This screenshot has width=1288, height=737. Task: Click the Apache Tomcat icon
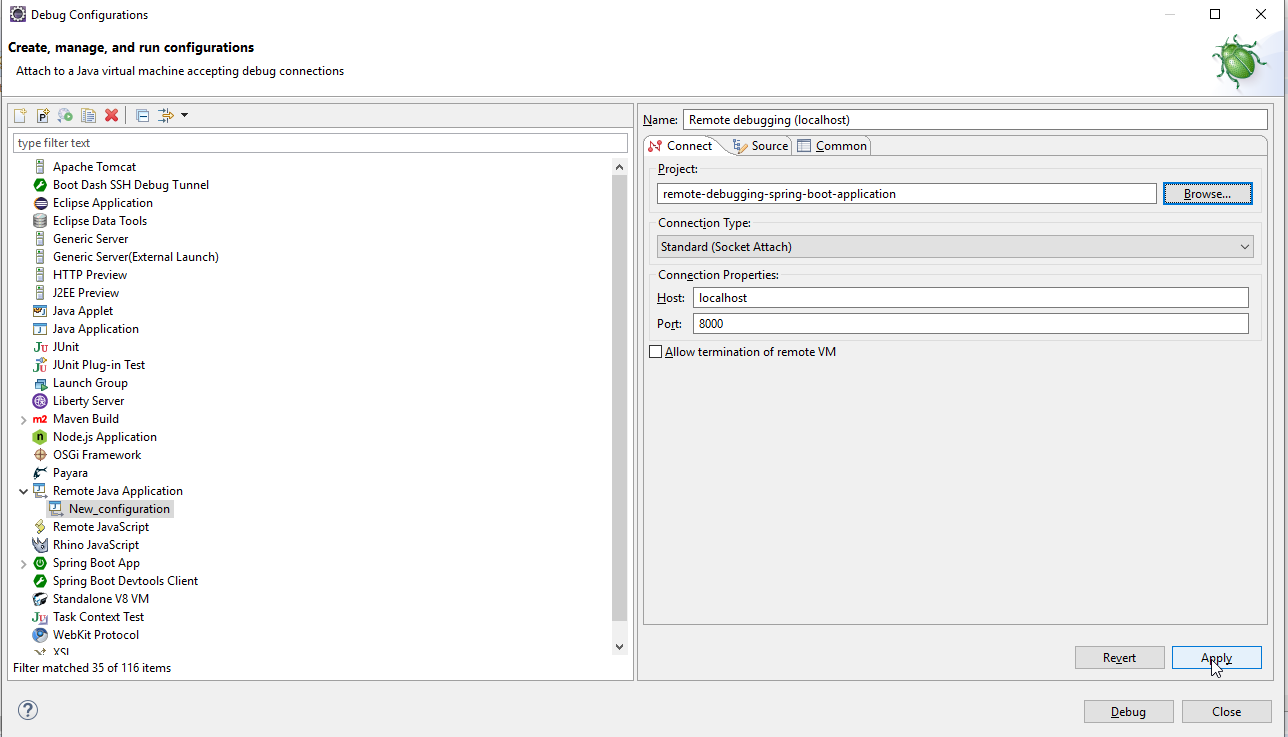(40, 167)
